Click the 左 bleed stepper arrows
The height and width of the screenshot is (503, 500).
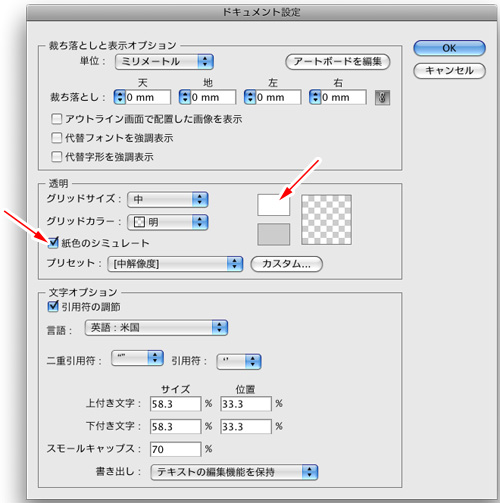pos(250,97)
